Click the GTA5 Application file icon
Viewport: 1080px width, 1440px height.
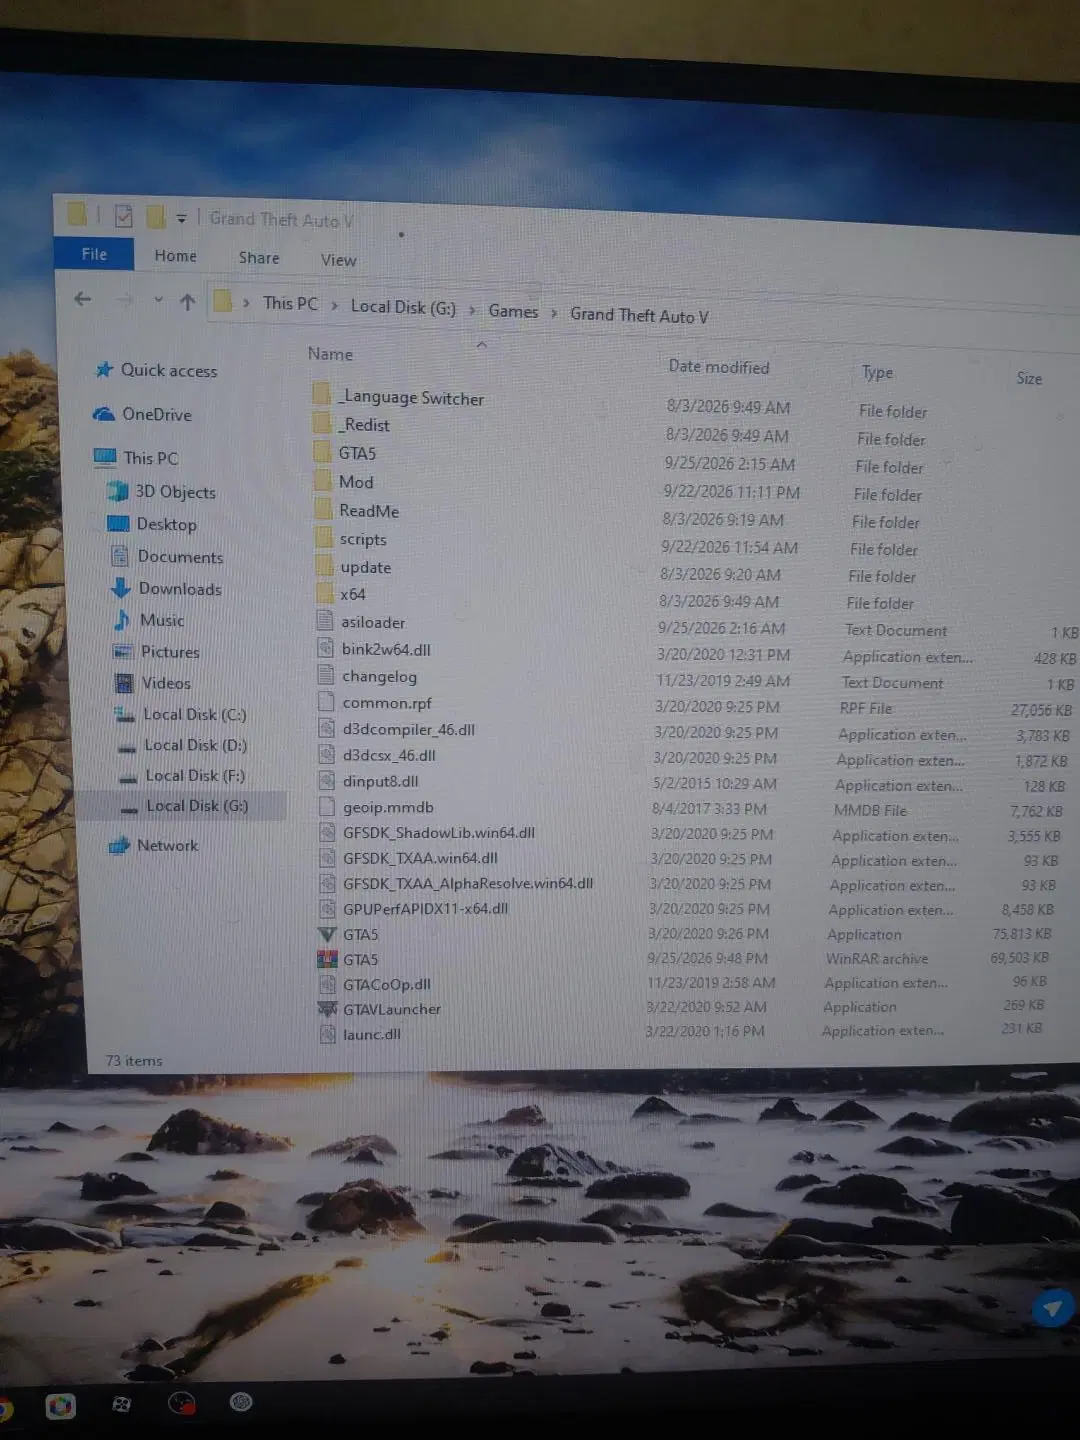327,934
